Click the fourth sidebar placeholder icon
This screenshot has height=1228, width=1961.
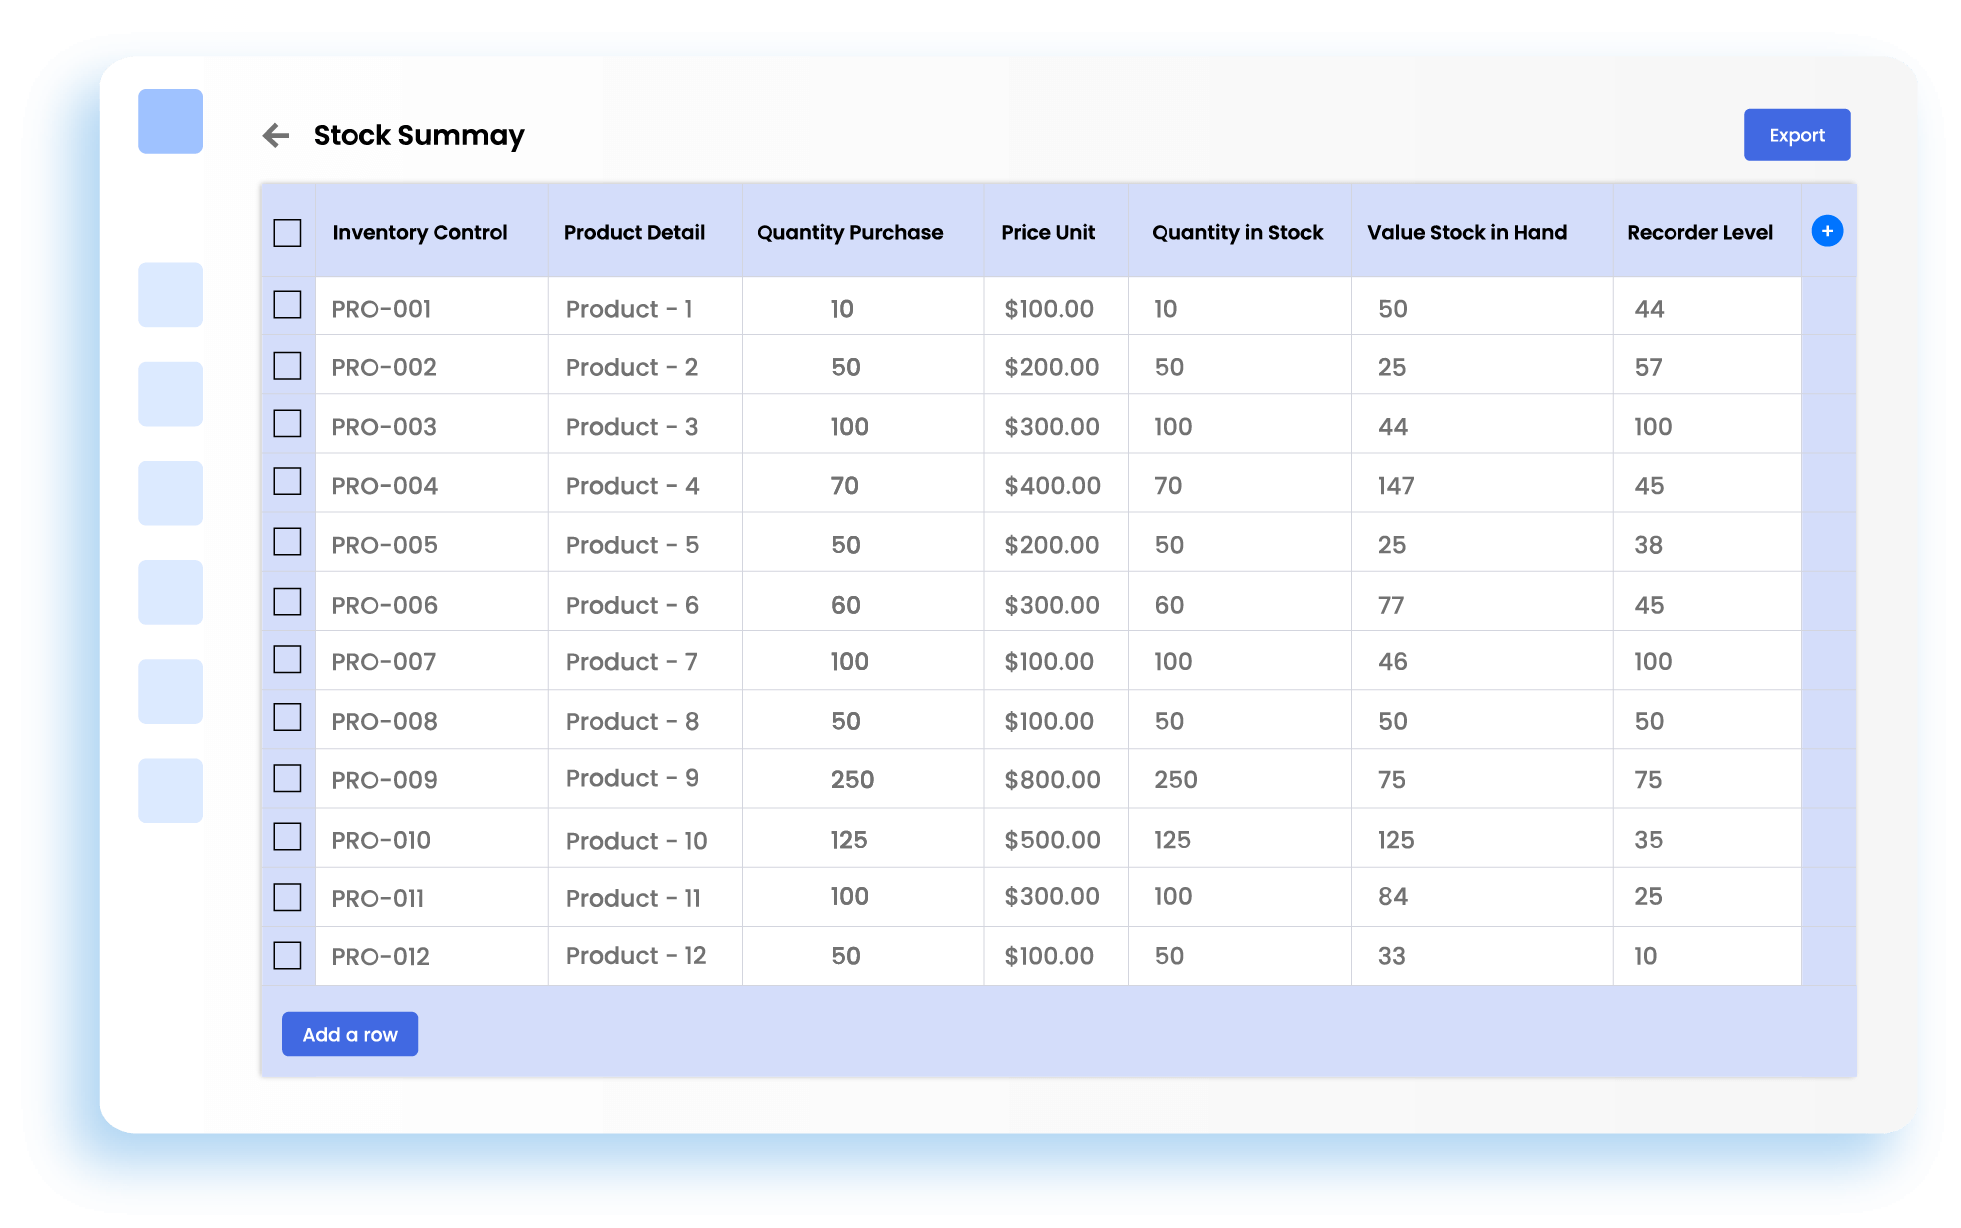pos(170,592)
